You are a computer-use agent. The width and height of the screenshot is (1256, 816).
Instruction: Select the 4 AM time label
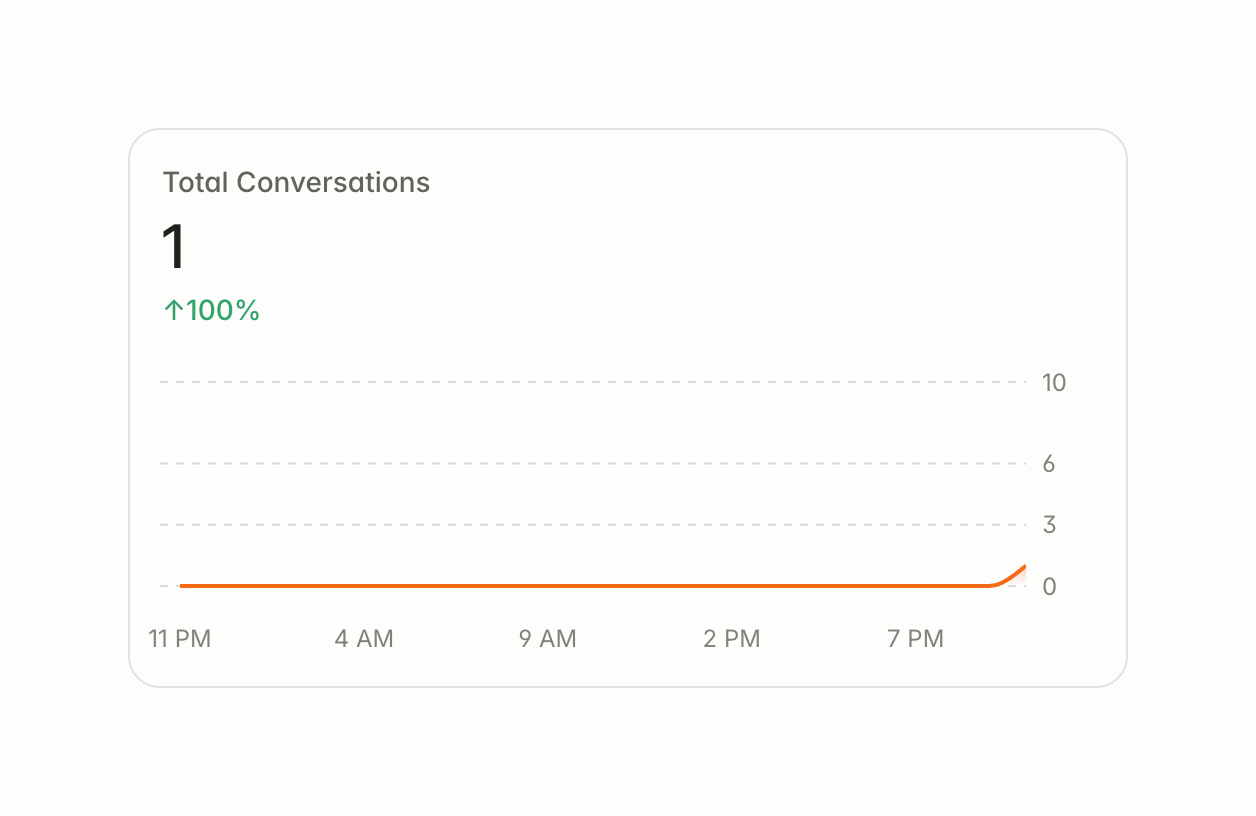click(x=364, y=639)
